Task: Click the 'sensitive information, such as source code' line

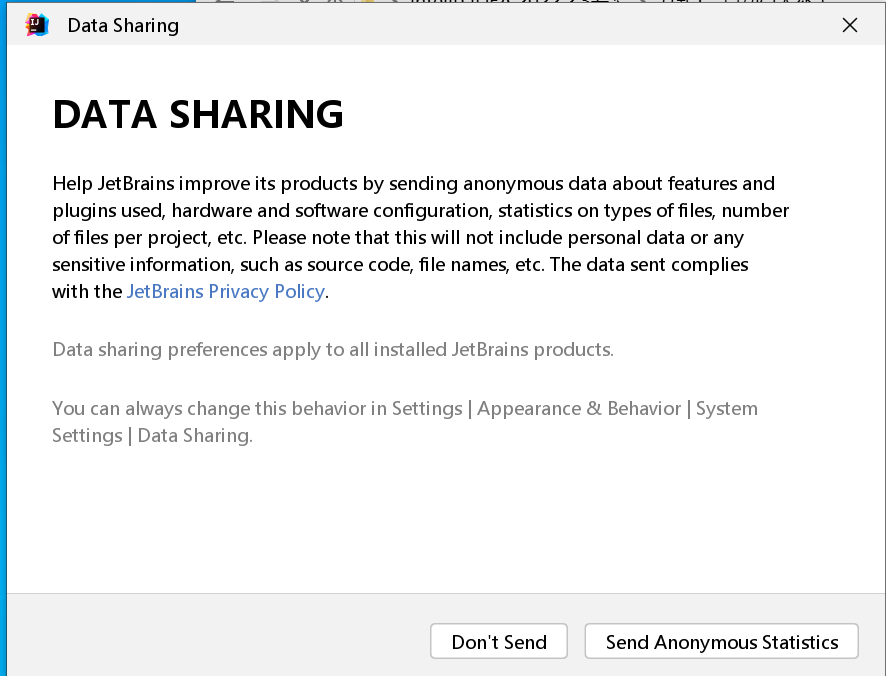Action: [400, 265]
